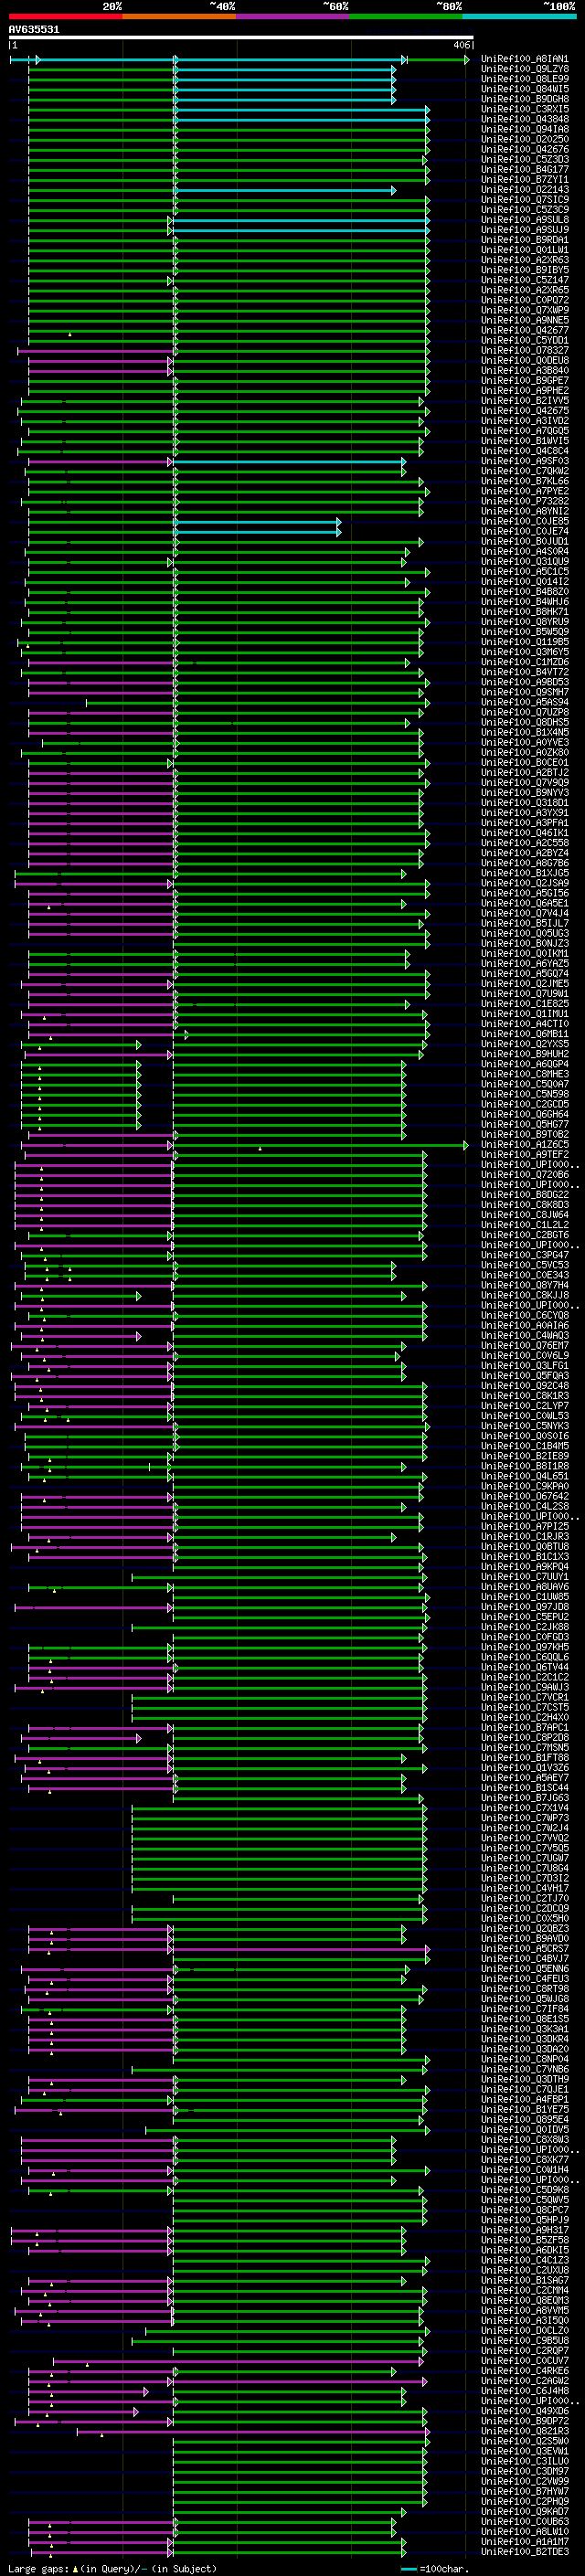This screenshot has height=2576, width=585.
Task: Select the label UniRef100_Q46IK1
Action: pyautogui.click(x=525, y=833)
